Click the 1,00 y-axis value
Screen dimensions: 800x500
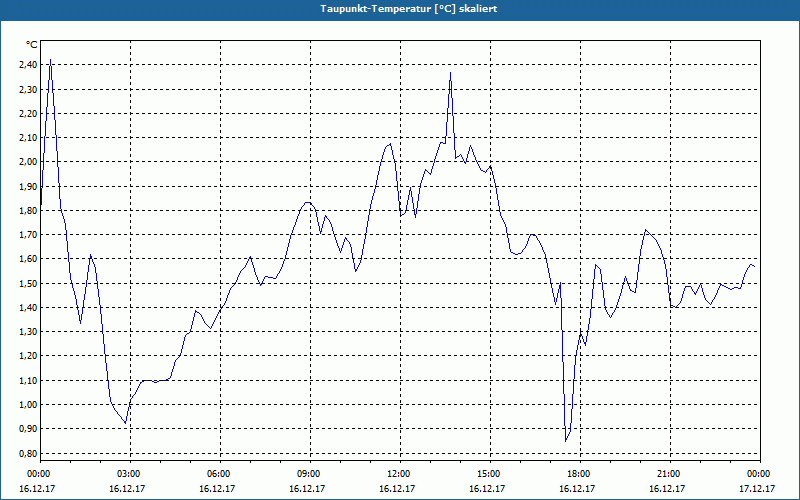pos(29,405)
